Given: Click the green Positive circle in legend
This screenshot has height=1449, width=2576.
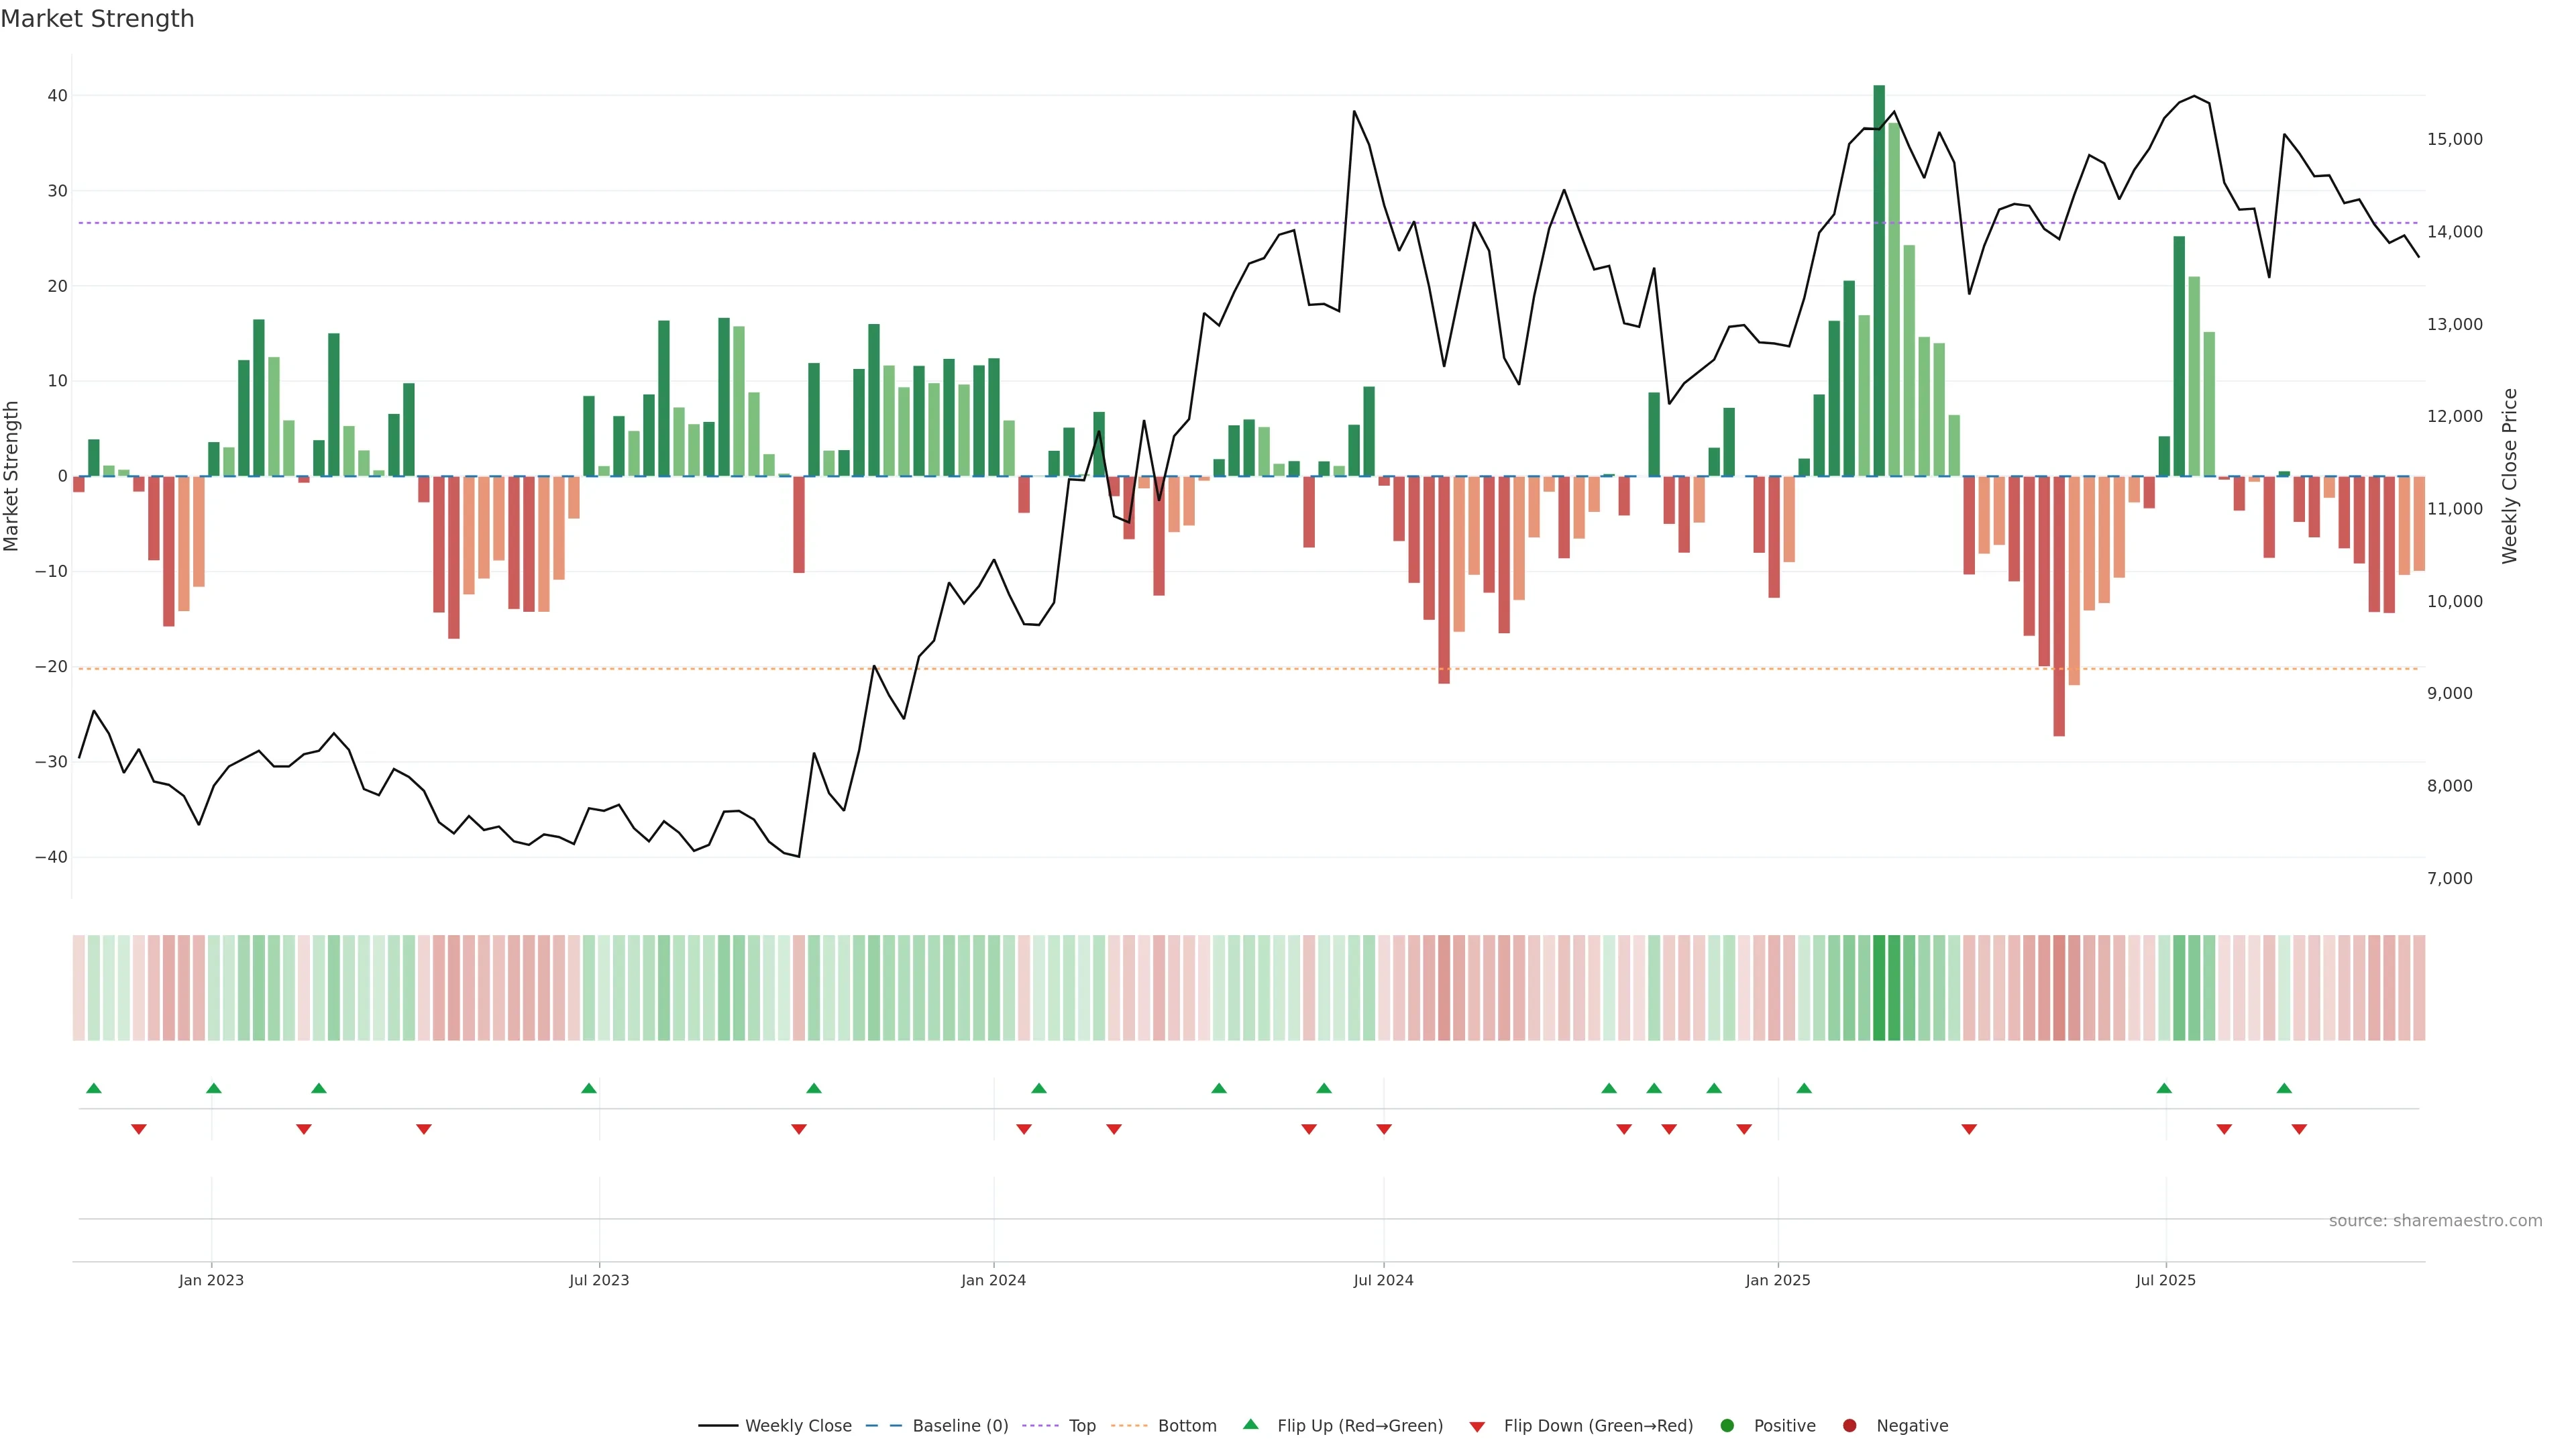Looking at the screenshot, I should (1727, 1426).
